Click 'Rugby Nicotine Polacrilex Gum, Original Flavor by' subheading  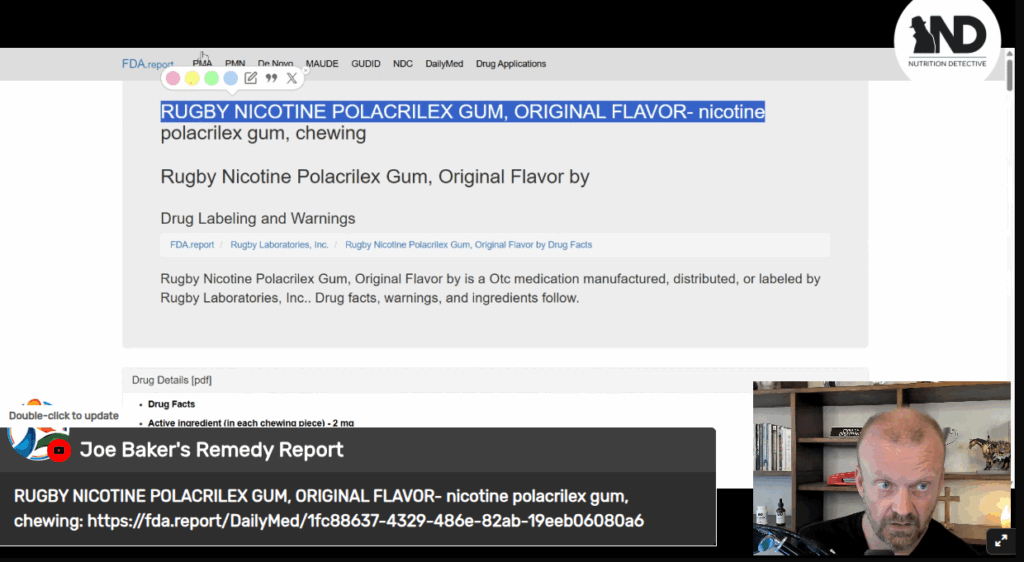coord(375,176)
